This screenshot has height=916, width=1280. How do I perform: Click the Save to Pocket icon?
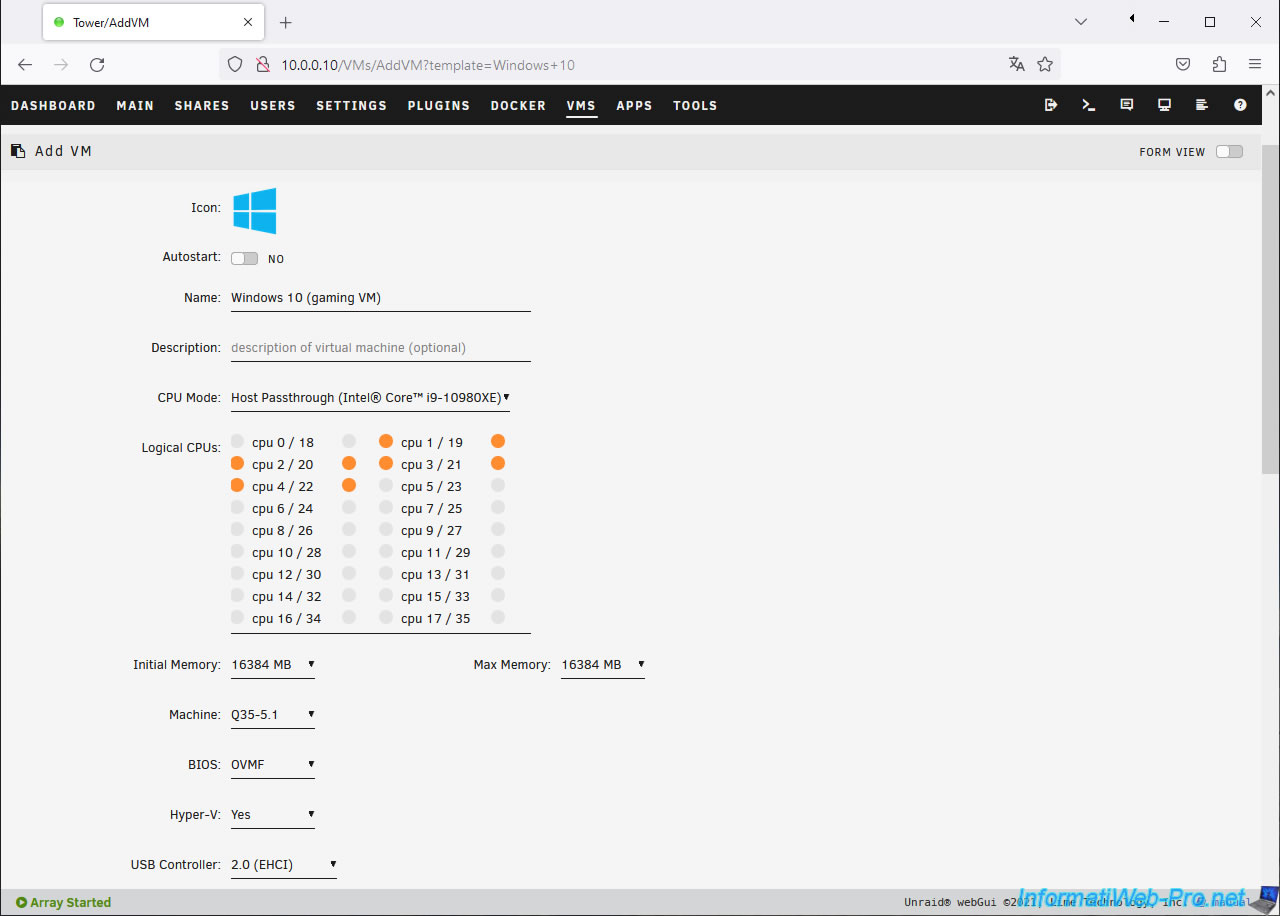1183,64
